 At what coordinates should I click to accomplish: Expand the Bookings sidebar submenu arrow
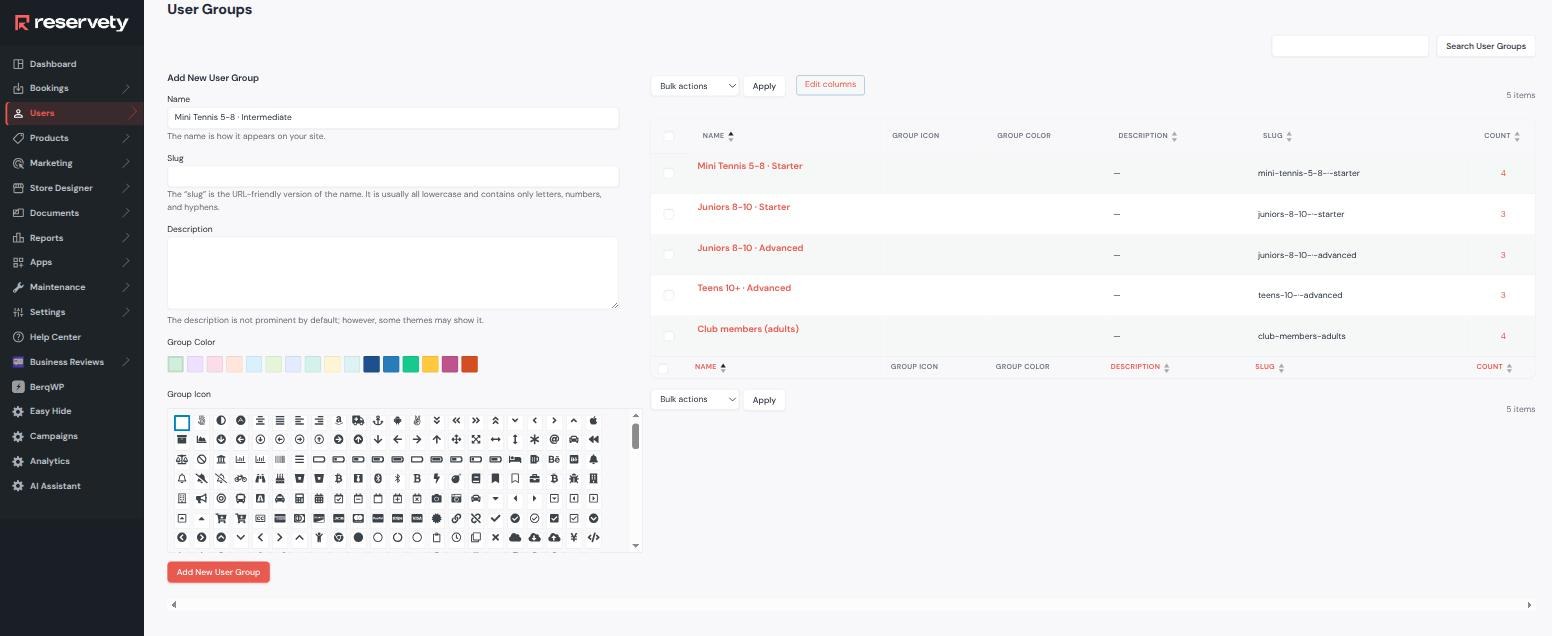point(127,88)
